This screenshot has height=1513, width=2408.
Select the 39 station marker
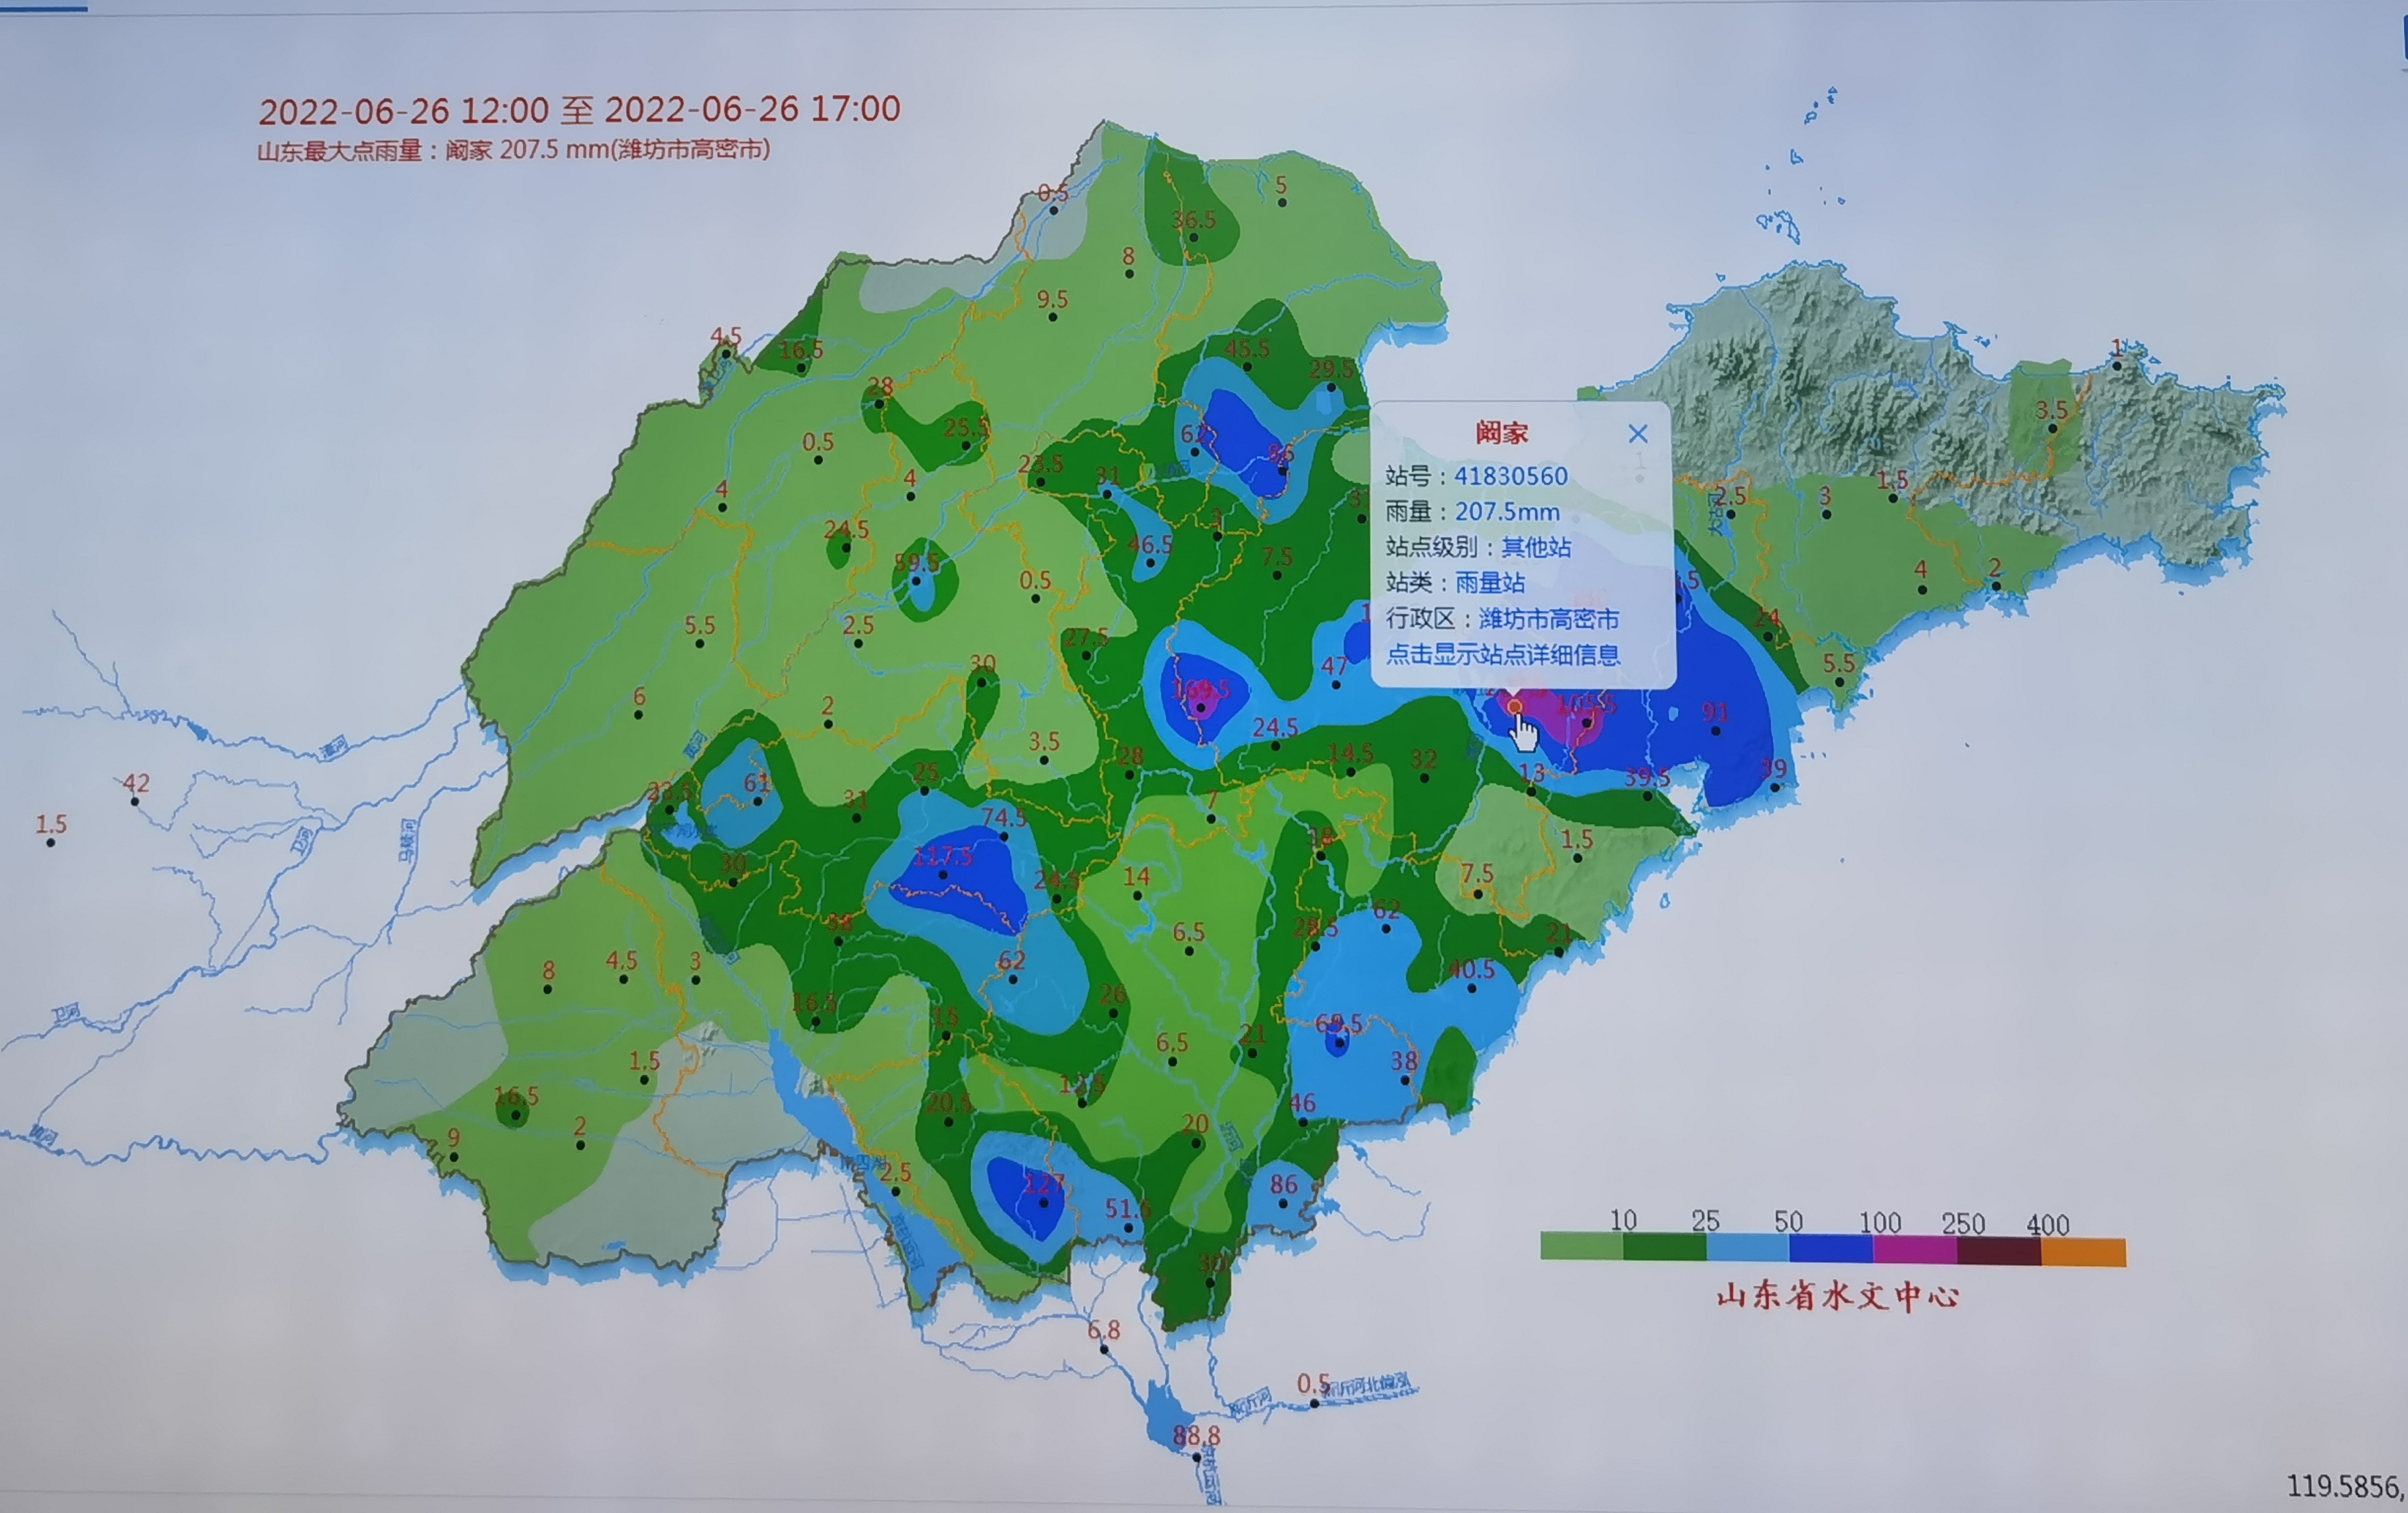click(x=1774, y=787)
